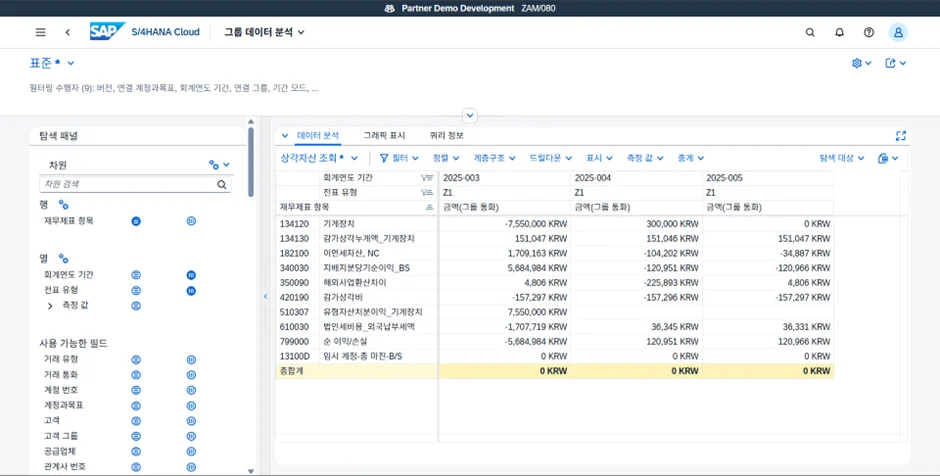Viewport: 940px width, 476px height.
Task: Click the SAP logo
Action: pos(106,32)
